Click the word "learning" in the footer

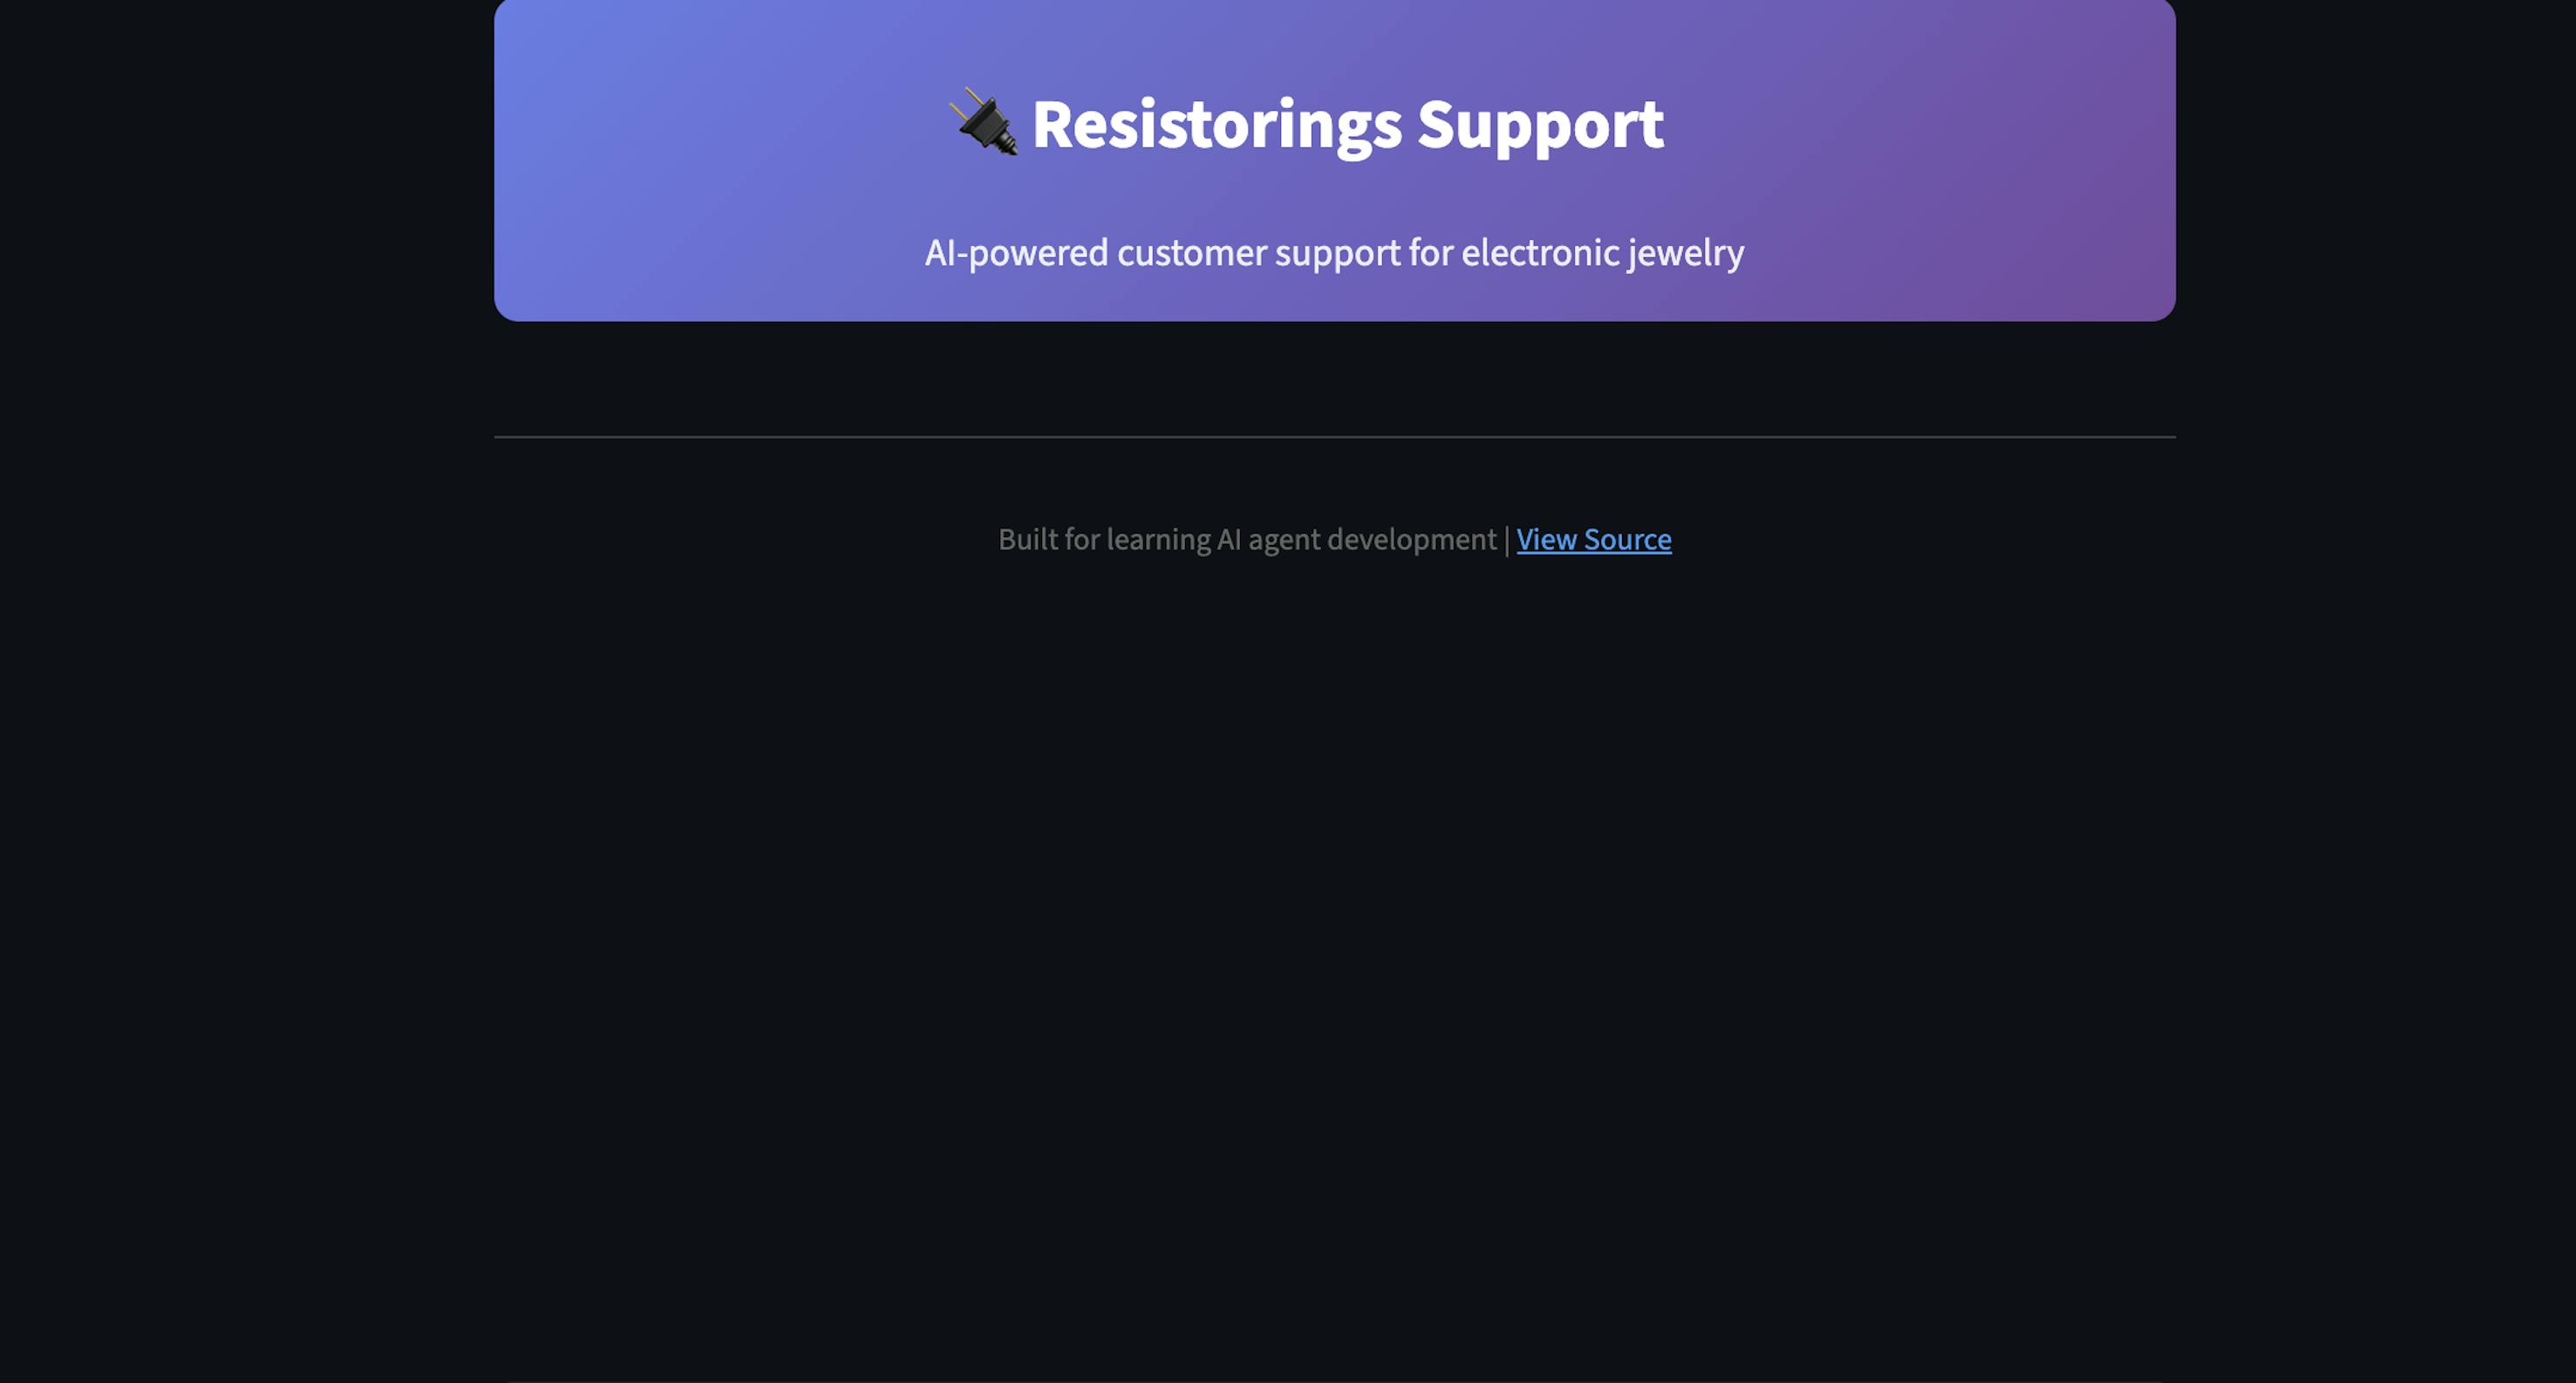(1158, 540)
